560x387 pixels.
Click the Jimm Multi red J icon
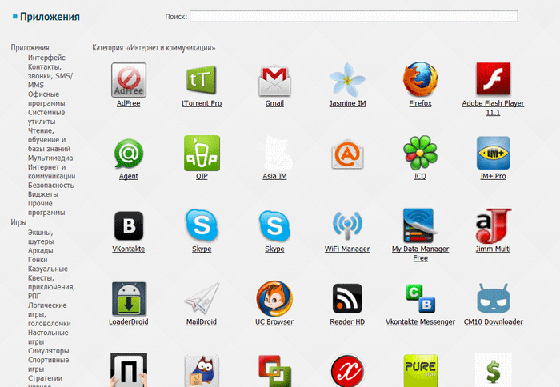coord(493,226)
